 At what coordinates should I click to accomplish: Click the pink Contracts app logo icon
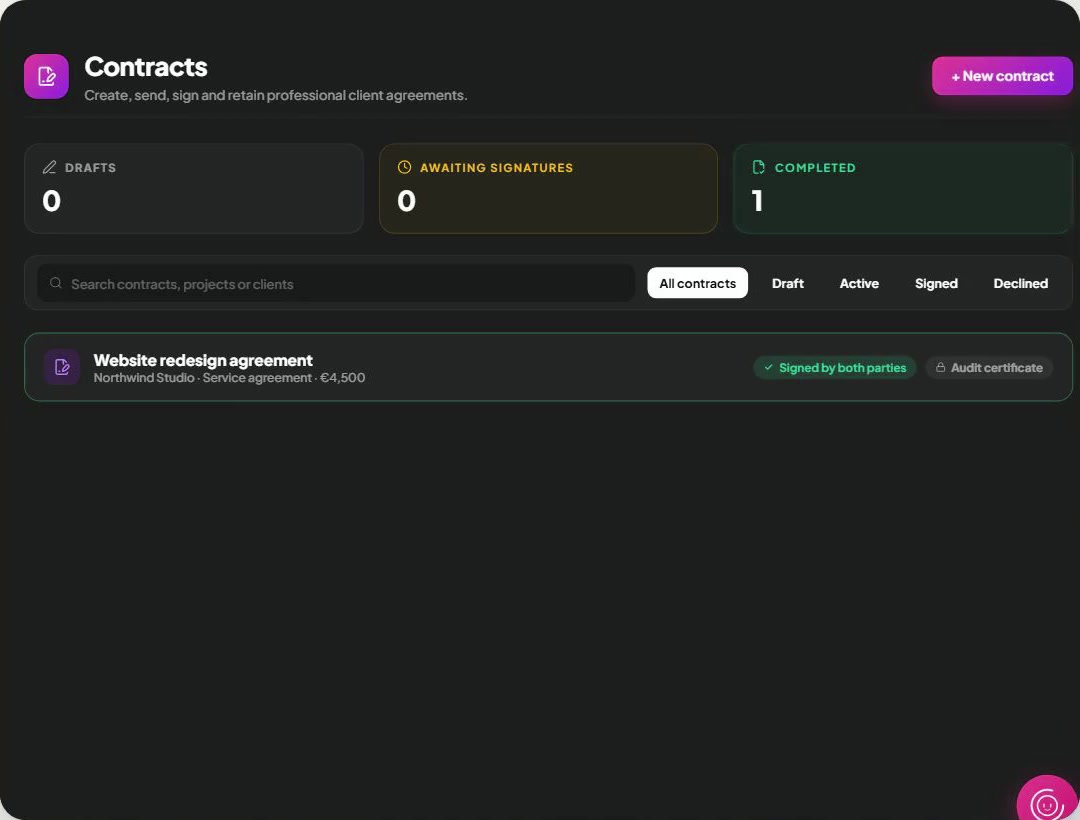(46, 76)
